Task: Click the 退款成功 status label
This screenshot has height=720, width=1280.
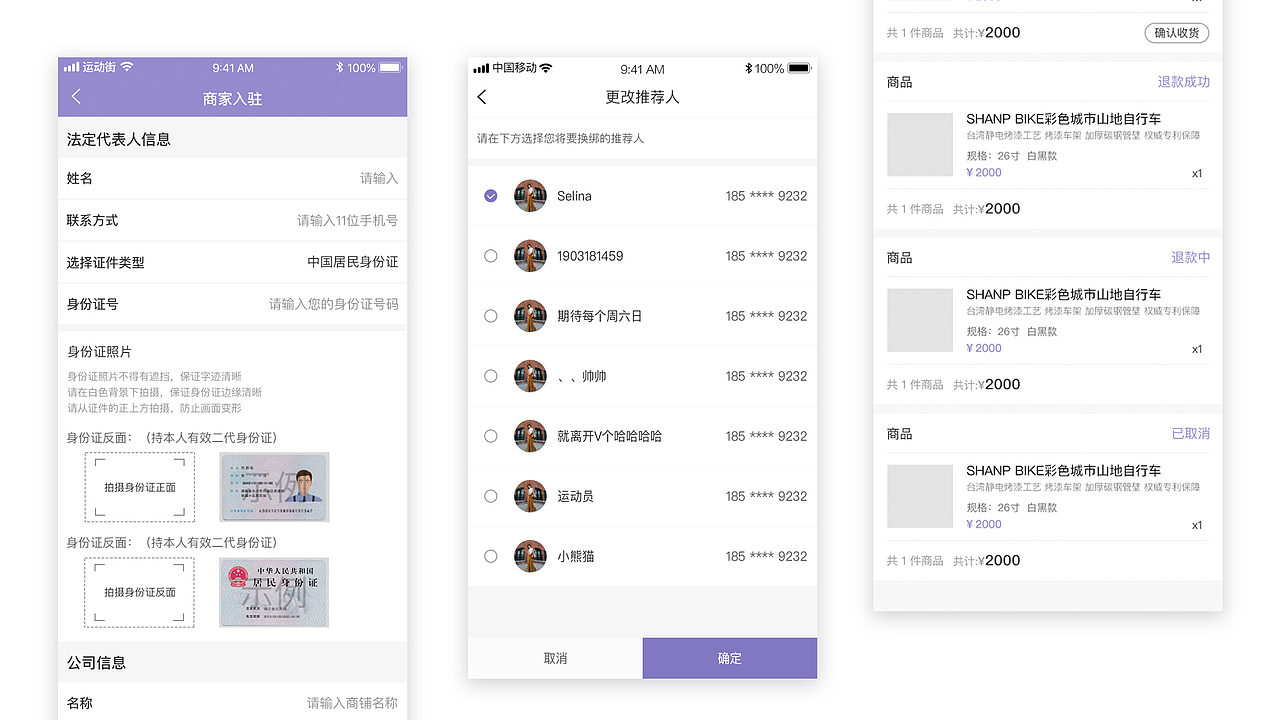Action: 1184,82
